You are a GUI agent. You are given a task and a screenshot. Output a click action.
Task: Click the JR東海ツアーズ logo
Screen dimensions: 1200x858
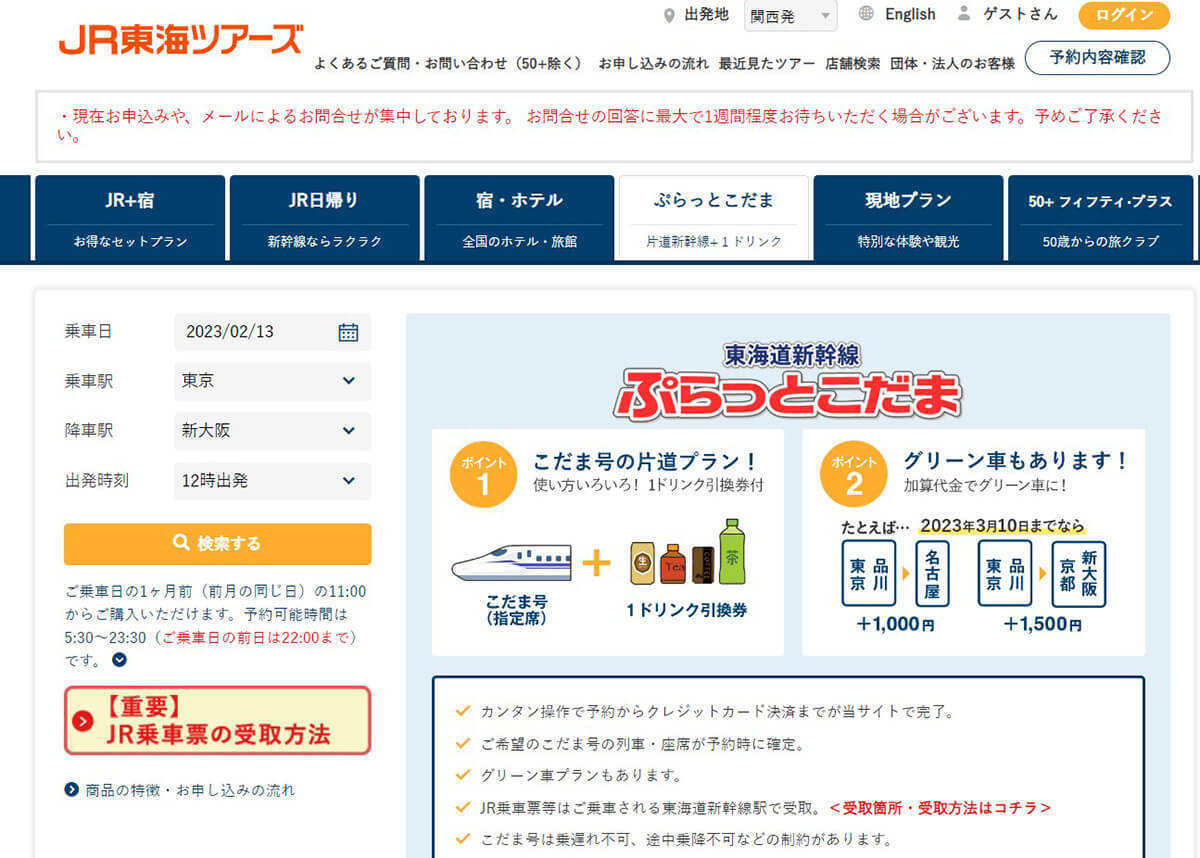[x=180, y=39]
